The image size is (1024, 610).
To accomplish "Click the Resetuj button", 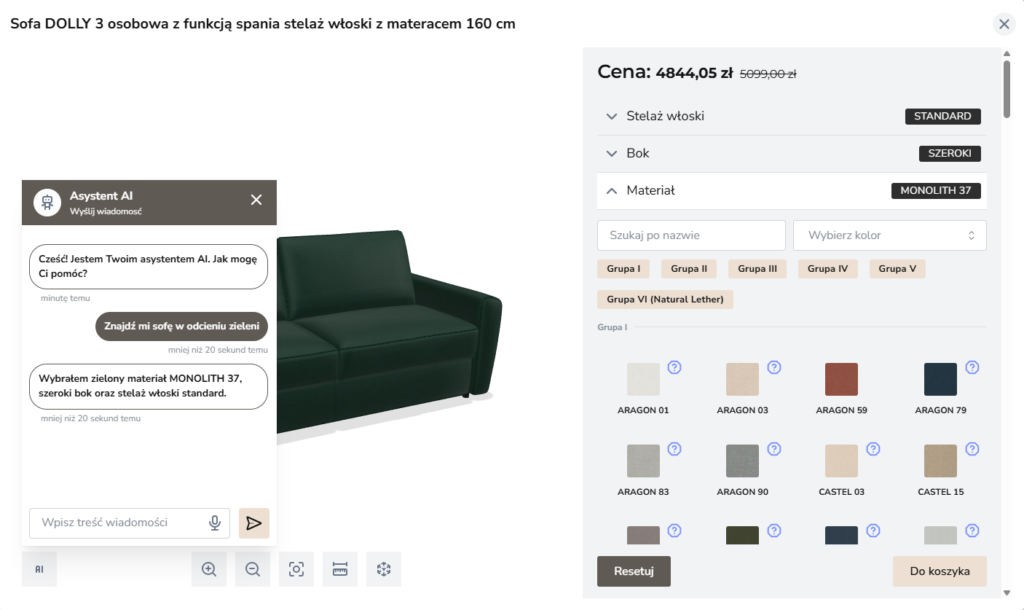I will coord(634,571).
